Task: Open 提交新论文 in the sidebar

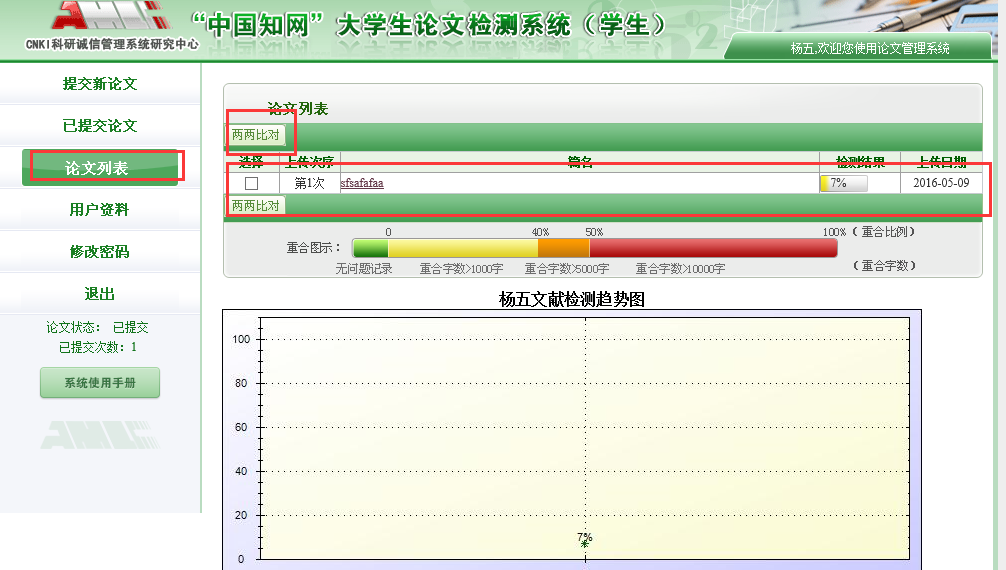Action: pyautogui.click(x=99, y=83)
